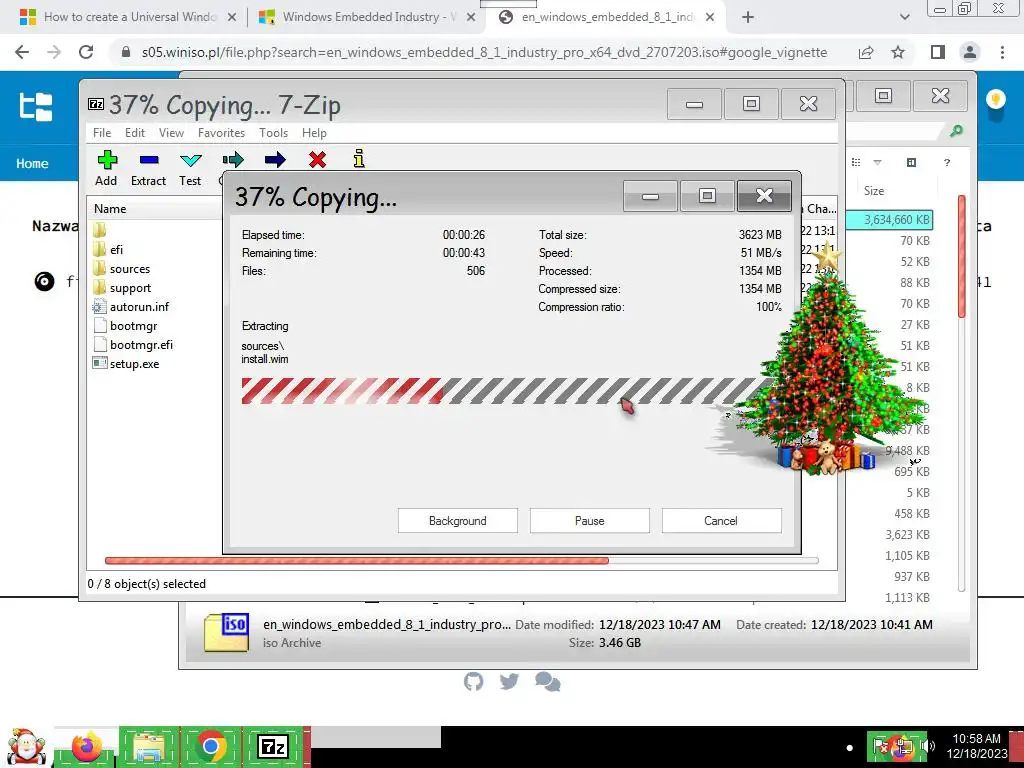
Task: Switch to How to create a Universal Windows tab
Action: tap(130, 17)
